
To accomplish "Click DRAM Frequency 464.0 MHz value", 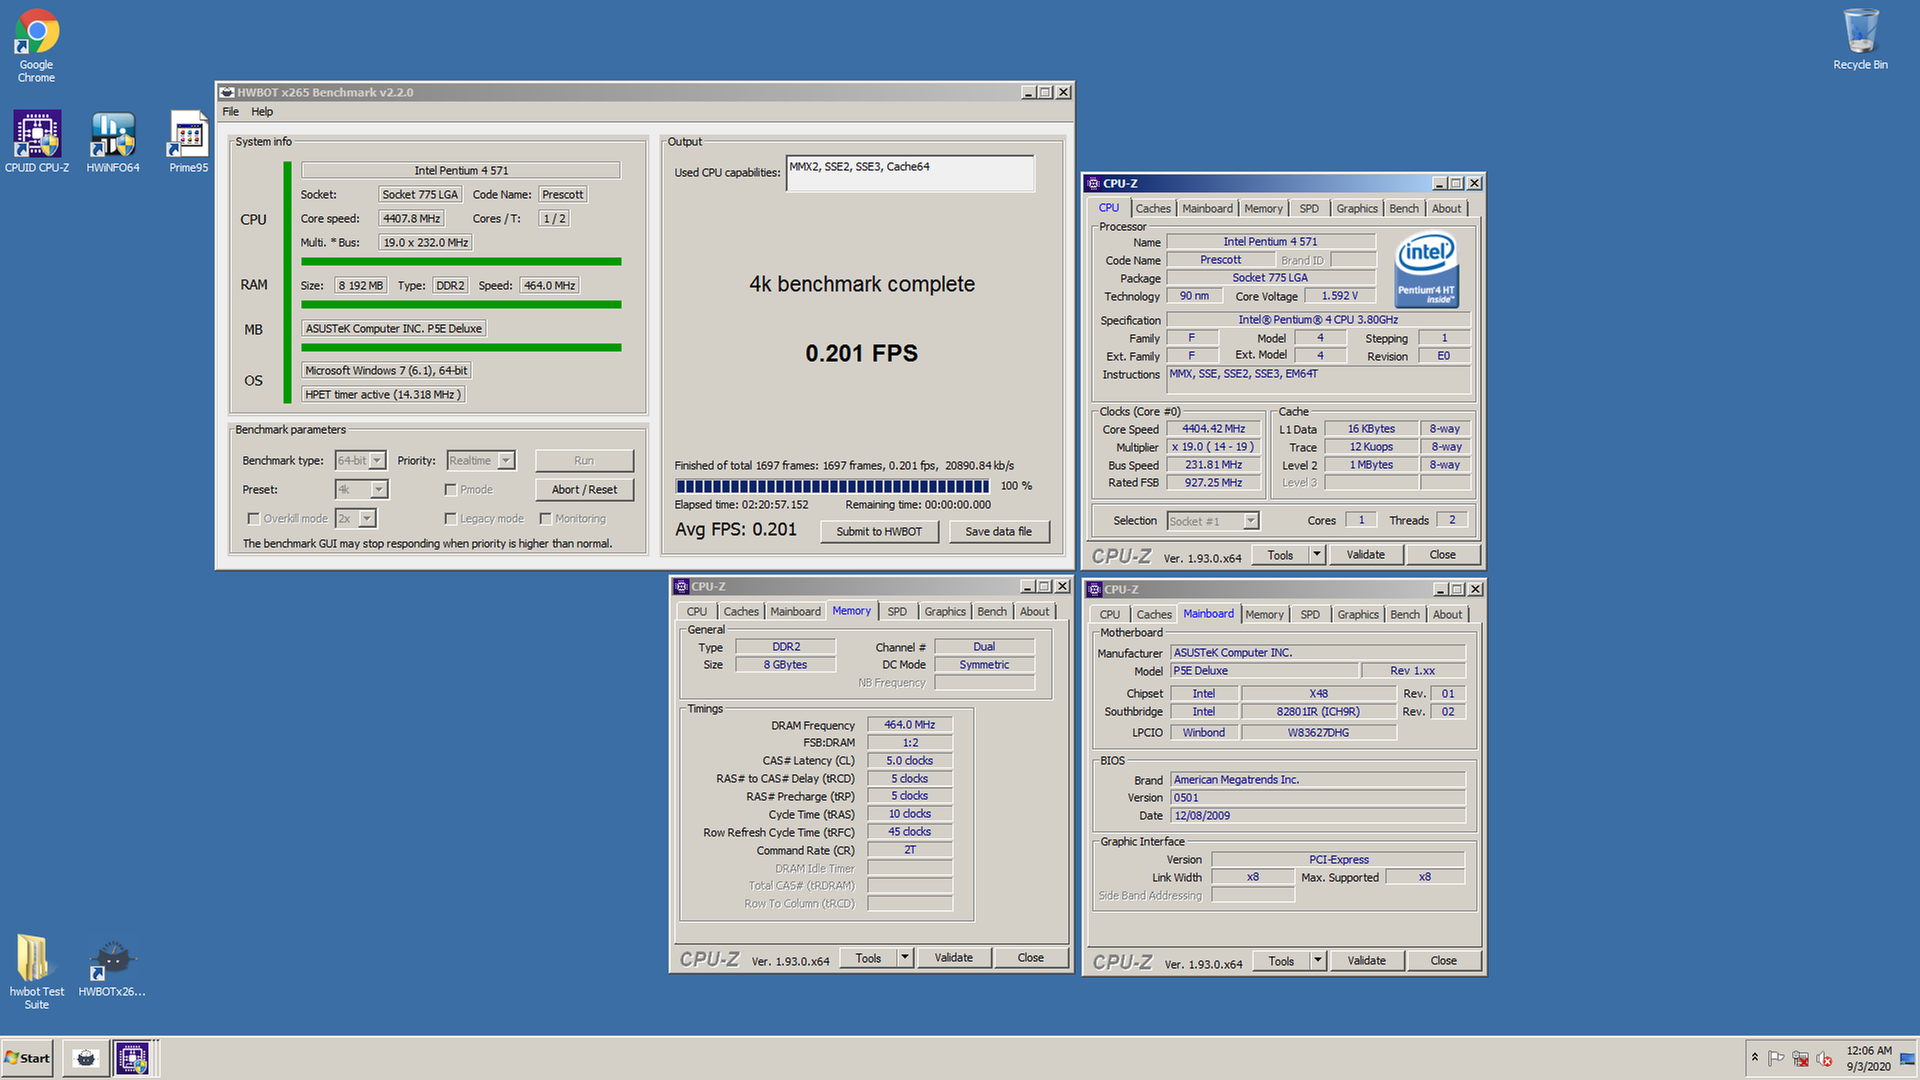I will (x=909, y=725).
